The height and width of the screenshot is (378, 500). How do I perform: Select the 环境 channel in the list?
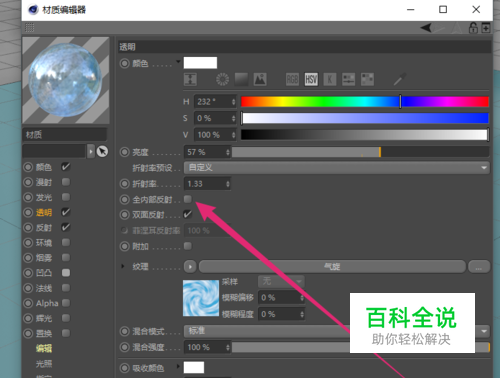coord(44,243)
